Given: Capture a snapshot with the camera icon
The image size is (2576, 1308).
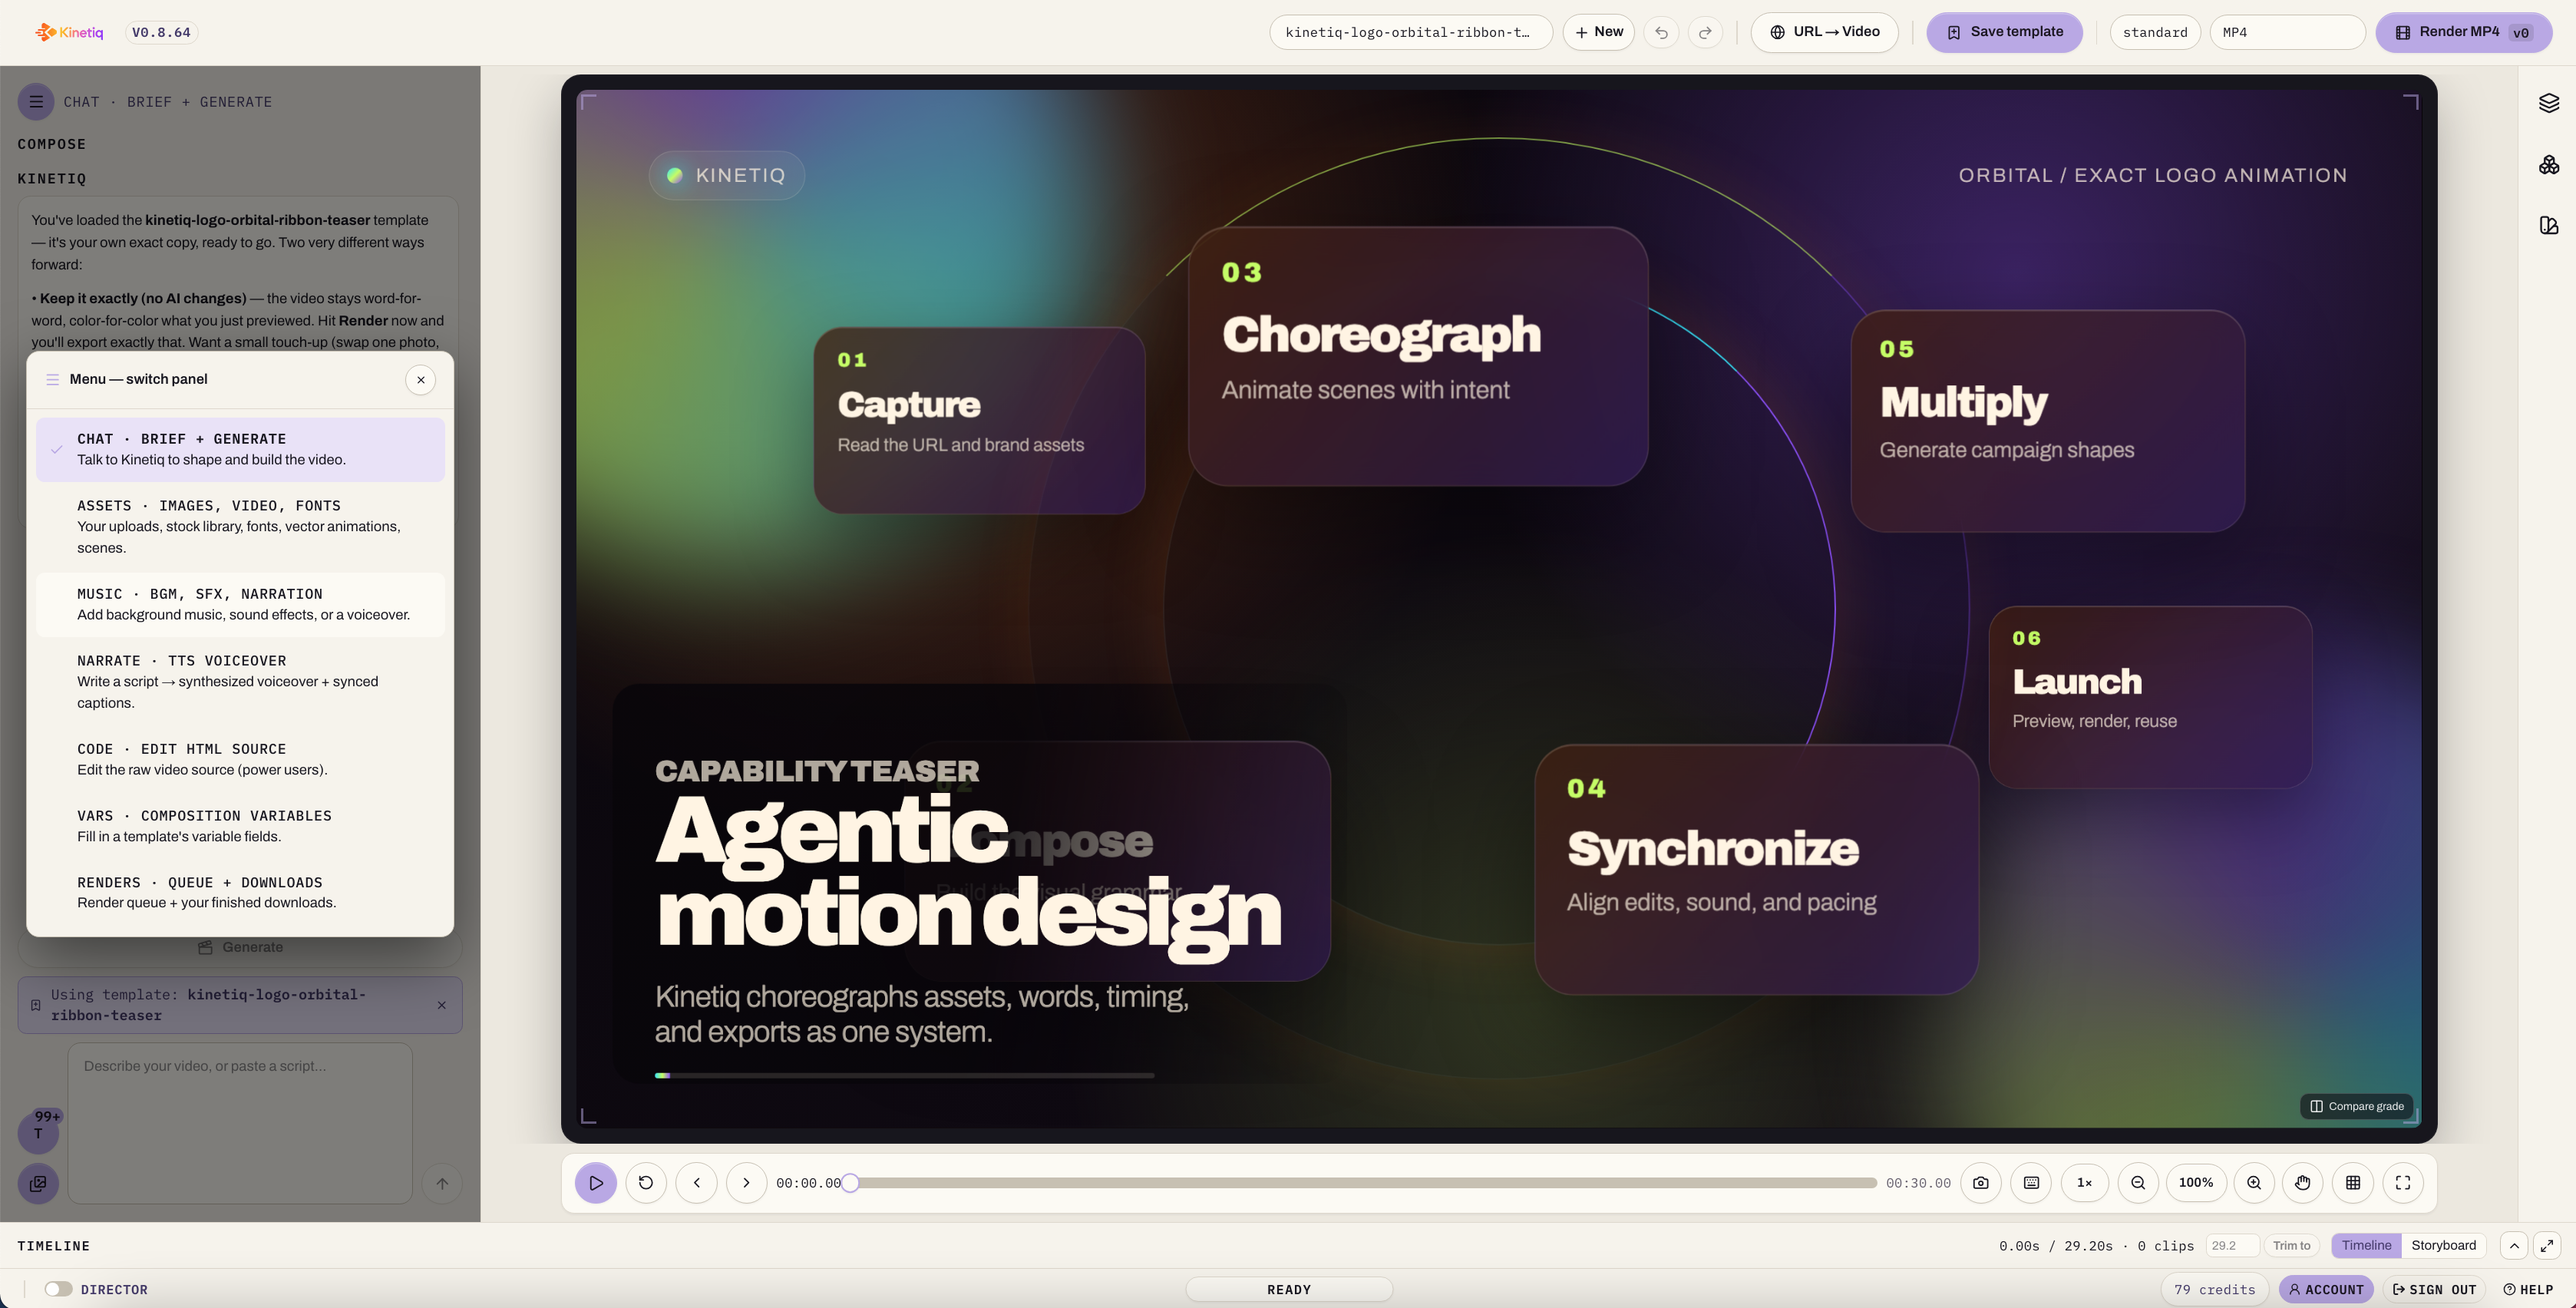Looking at the screenshot, I should [1980, 1183].
